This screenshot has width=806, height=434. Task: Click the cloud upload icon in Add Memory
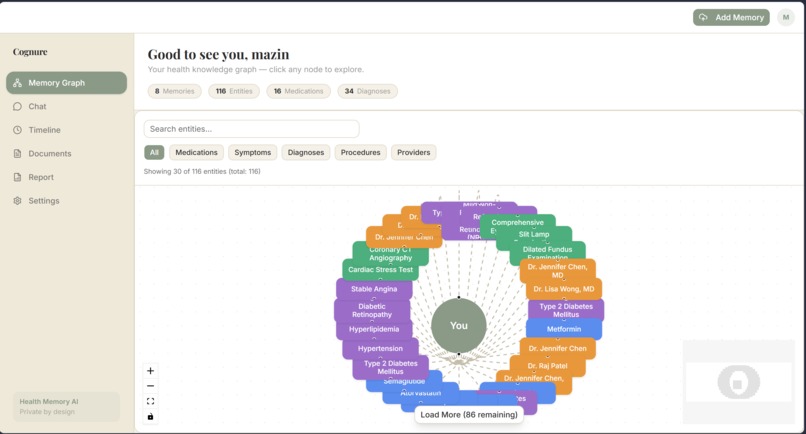pos(703,17)
